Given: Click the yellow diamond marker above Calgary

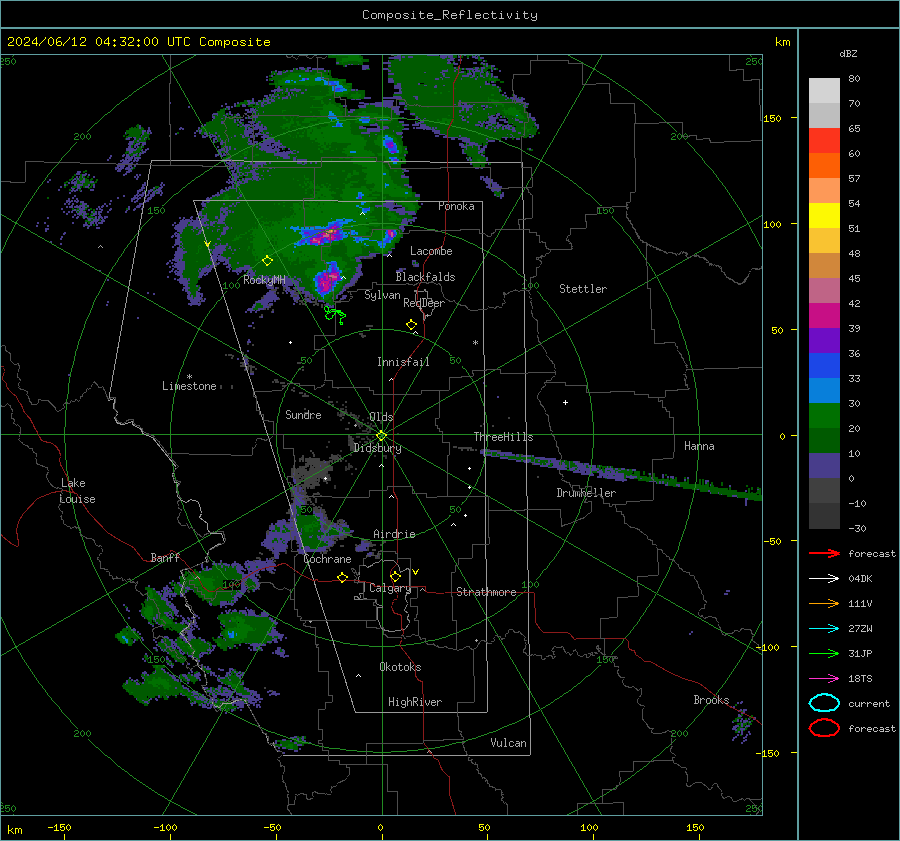Looking at the screenshot, I should tap(395, 576).
